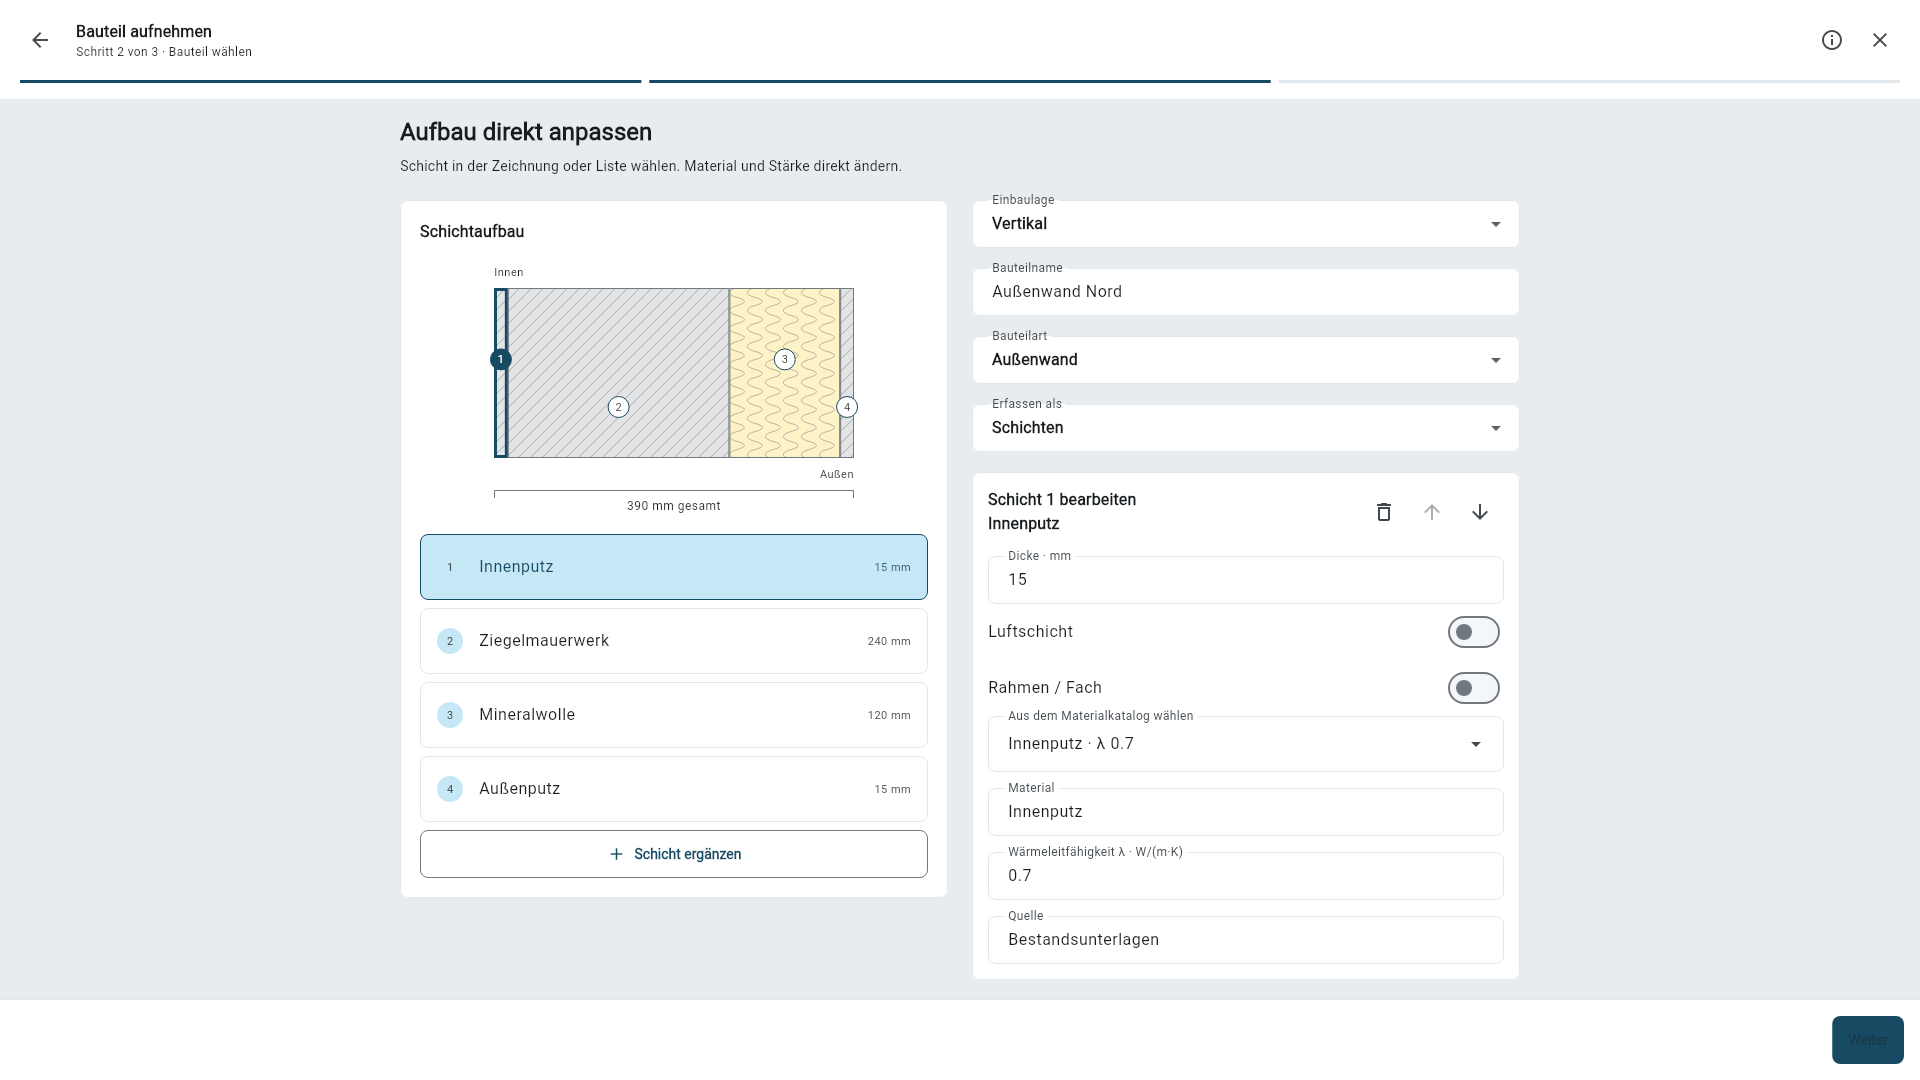1920x1080 pixels.
Task: Delete layer 1 with trash icon
Action: pos(1384,512)
